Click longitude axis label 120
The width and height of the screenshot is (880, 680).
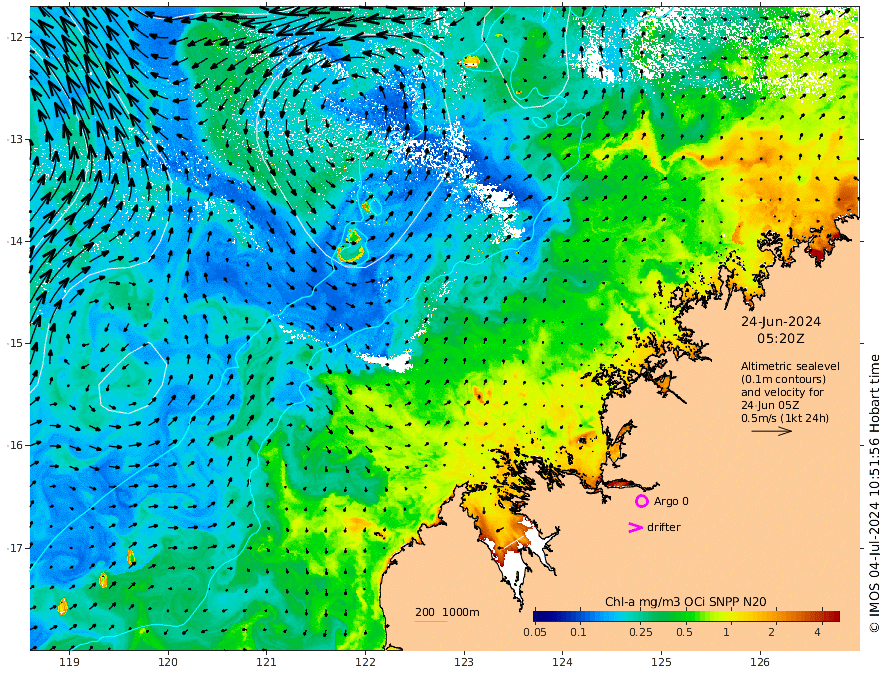pyautogui.click(x=168, y=662)
